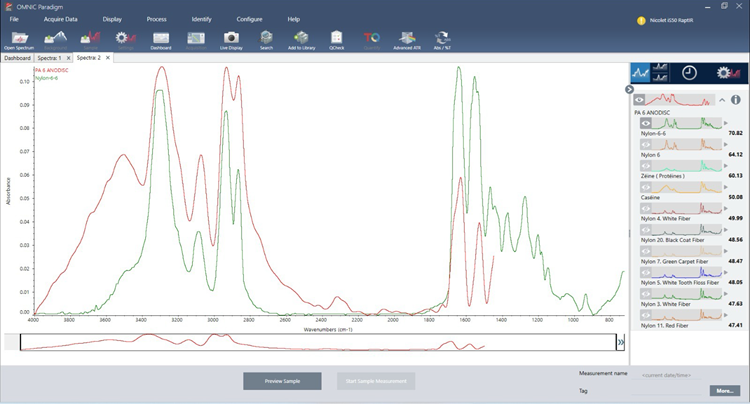Open the Settings toolbar icon

[126, 38]
